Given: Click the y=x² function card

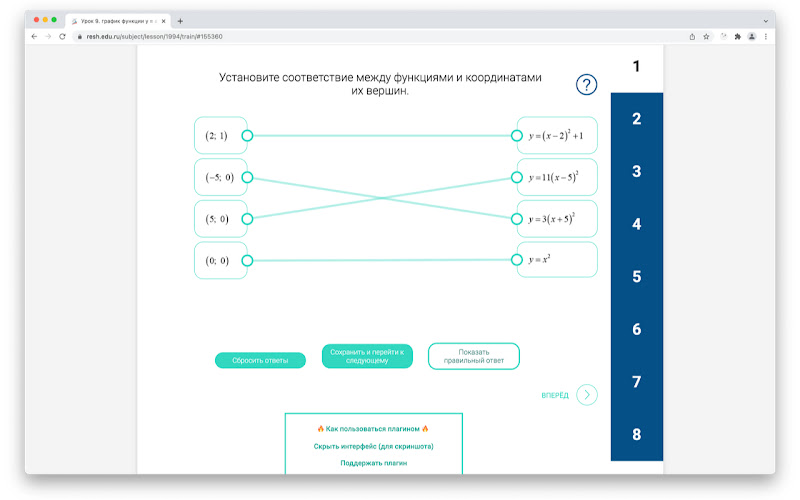Looking at the screenshot, I should [x=557, y=260].
